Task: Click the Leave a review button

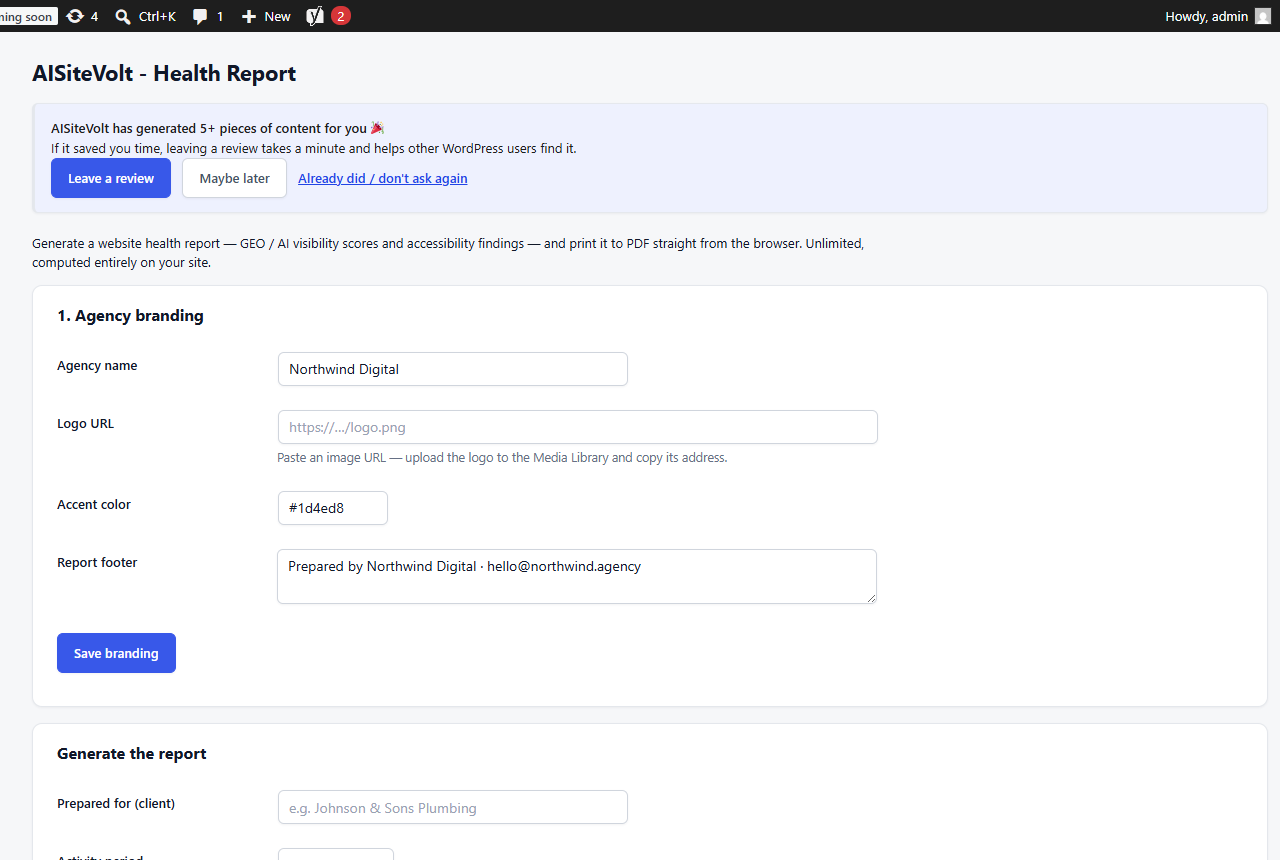Action: [111, 178]
